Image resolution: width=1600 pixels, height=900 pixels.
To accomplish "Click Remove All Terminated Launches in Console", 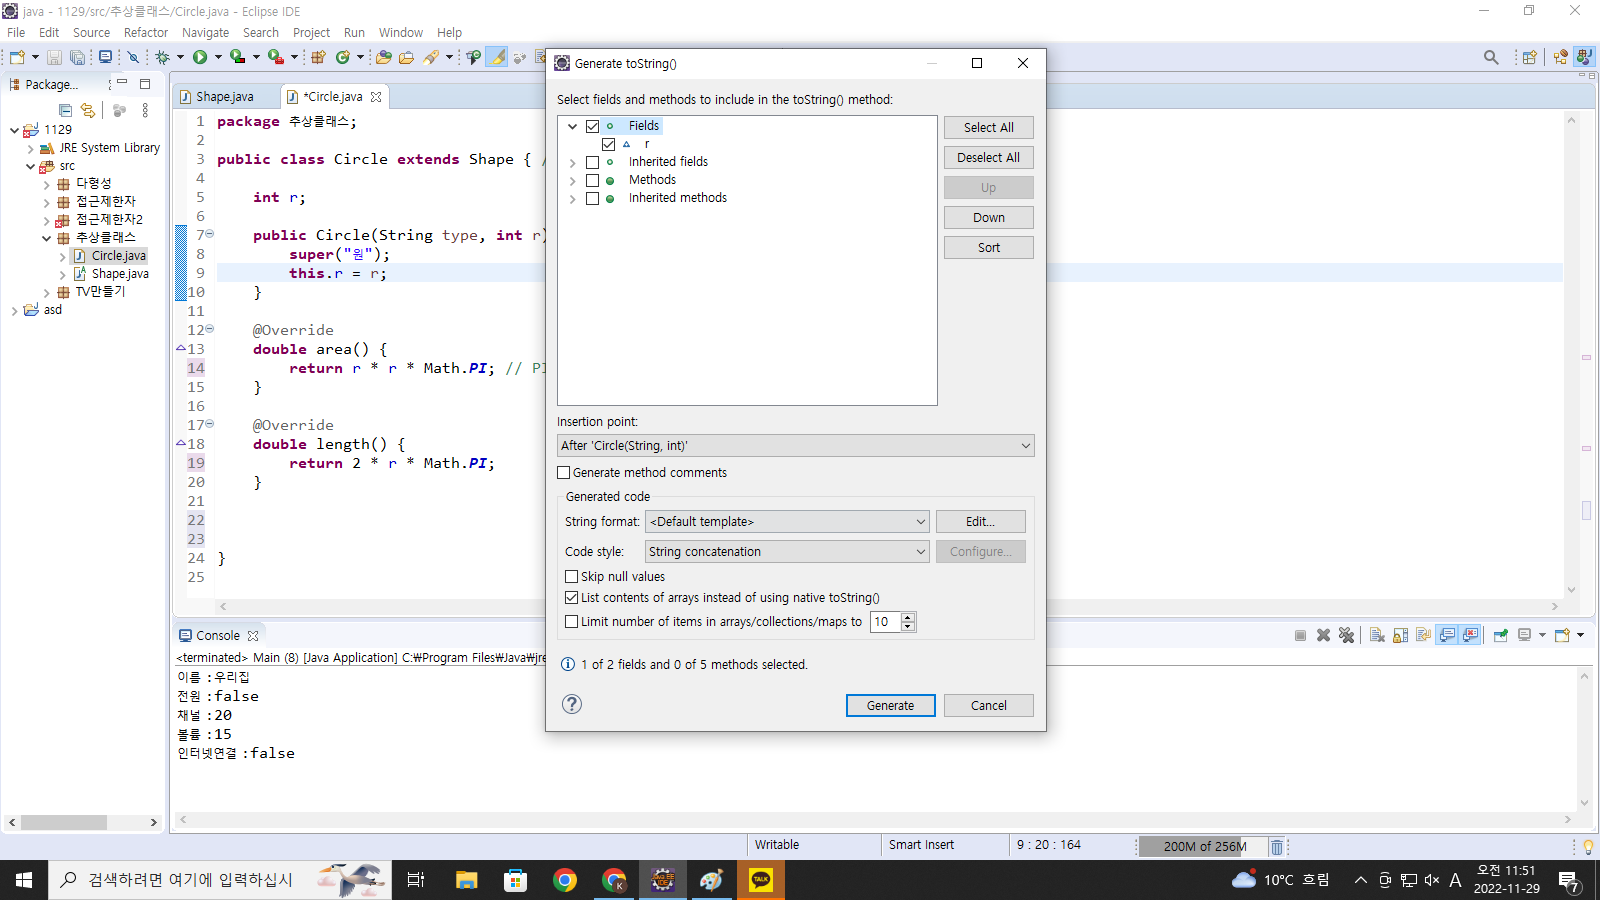I will coord(1346,635).
